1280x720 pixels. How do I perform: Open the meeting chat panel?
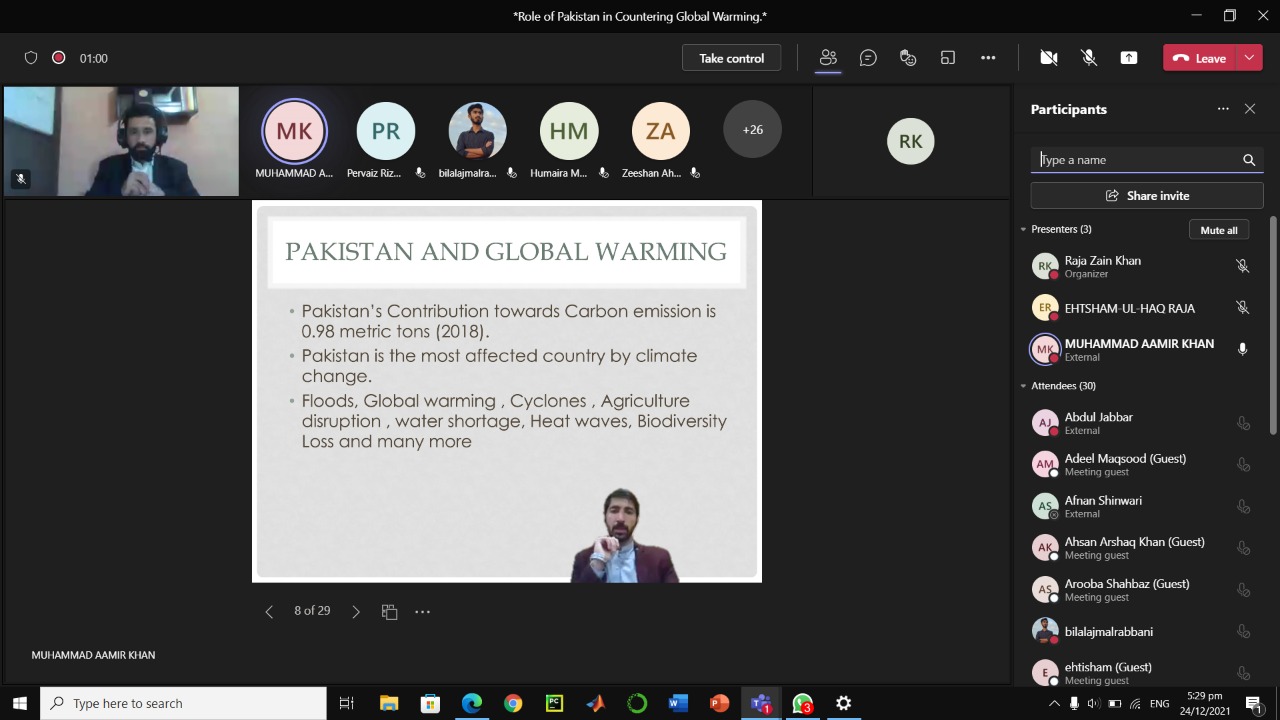pyautogui.click(x=868, y=58)
